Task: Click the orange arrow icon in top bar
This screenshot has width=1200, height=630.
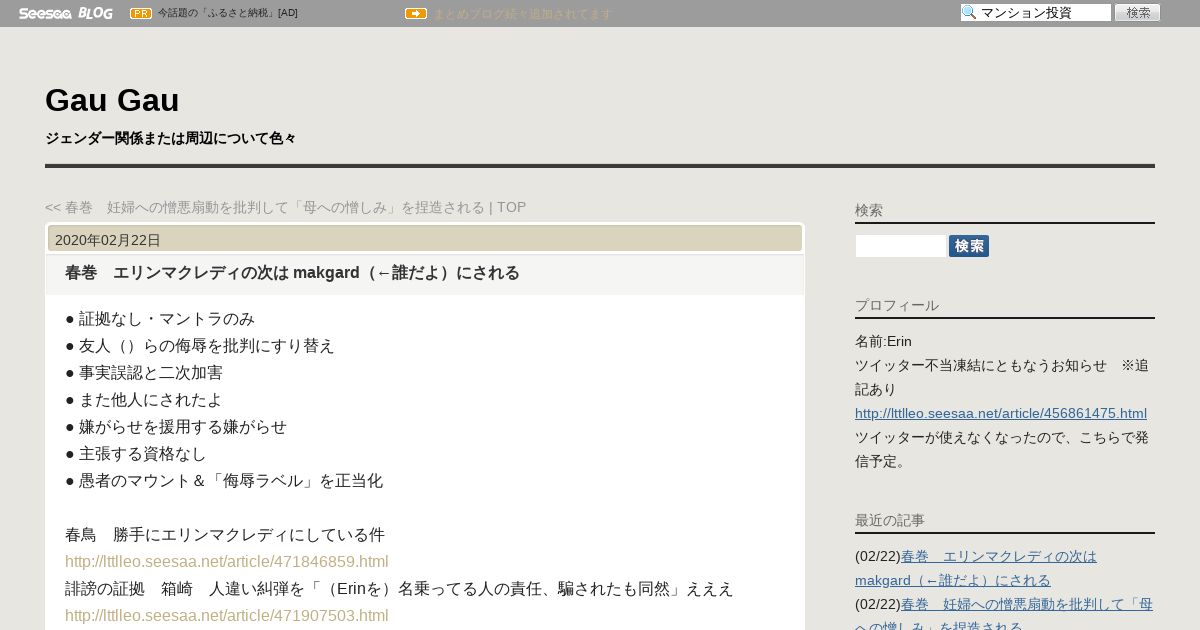Action: (x=416, y=13)
